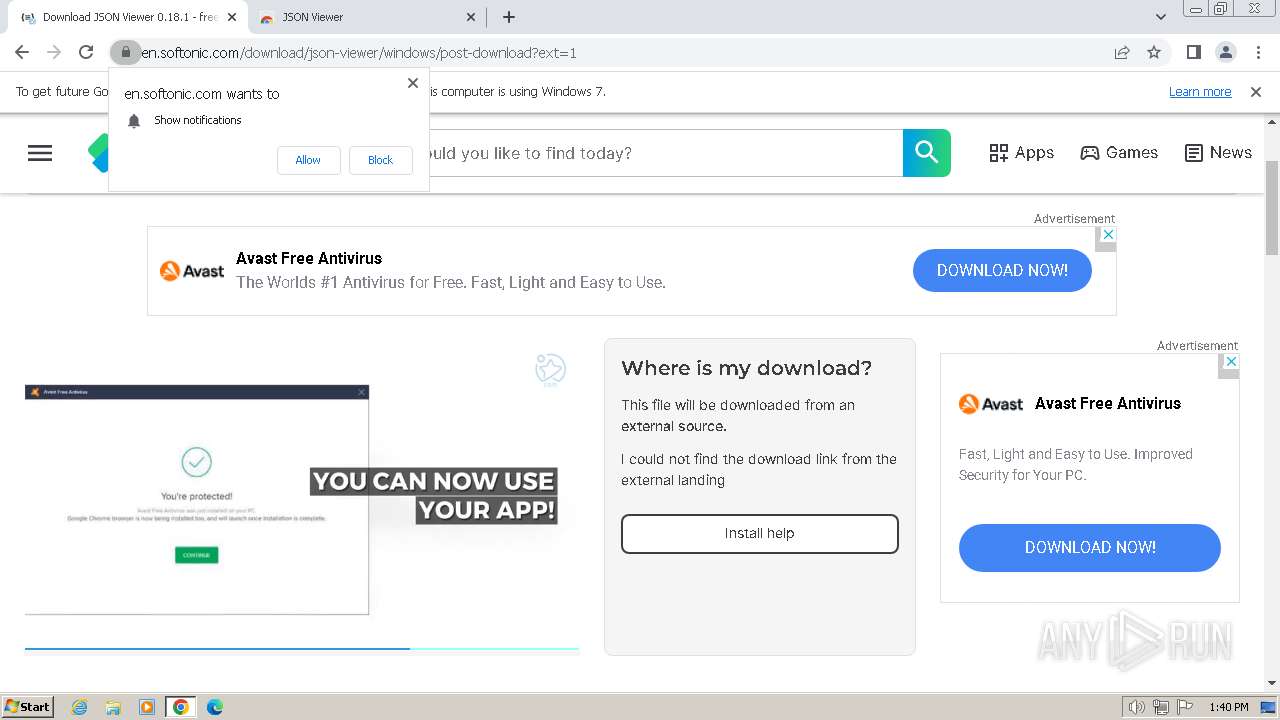
Task: Open the Chrome side panel
Action: coord(1193,52)
